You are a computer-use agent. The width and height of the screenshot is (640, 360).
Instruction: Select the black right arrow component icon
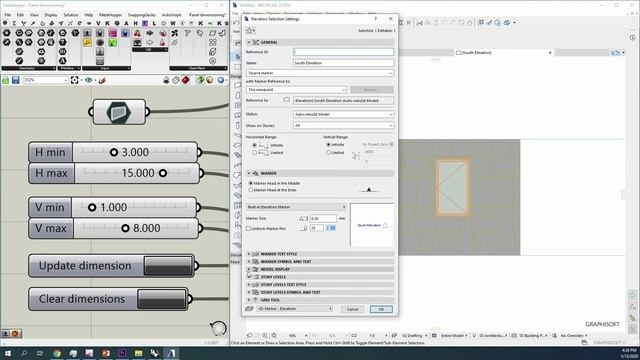pos(150,33)
